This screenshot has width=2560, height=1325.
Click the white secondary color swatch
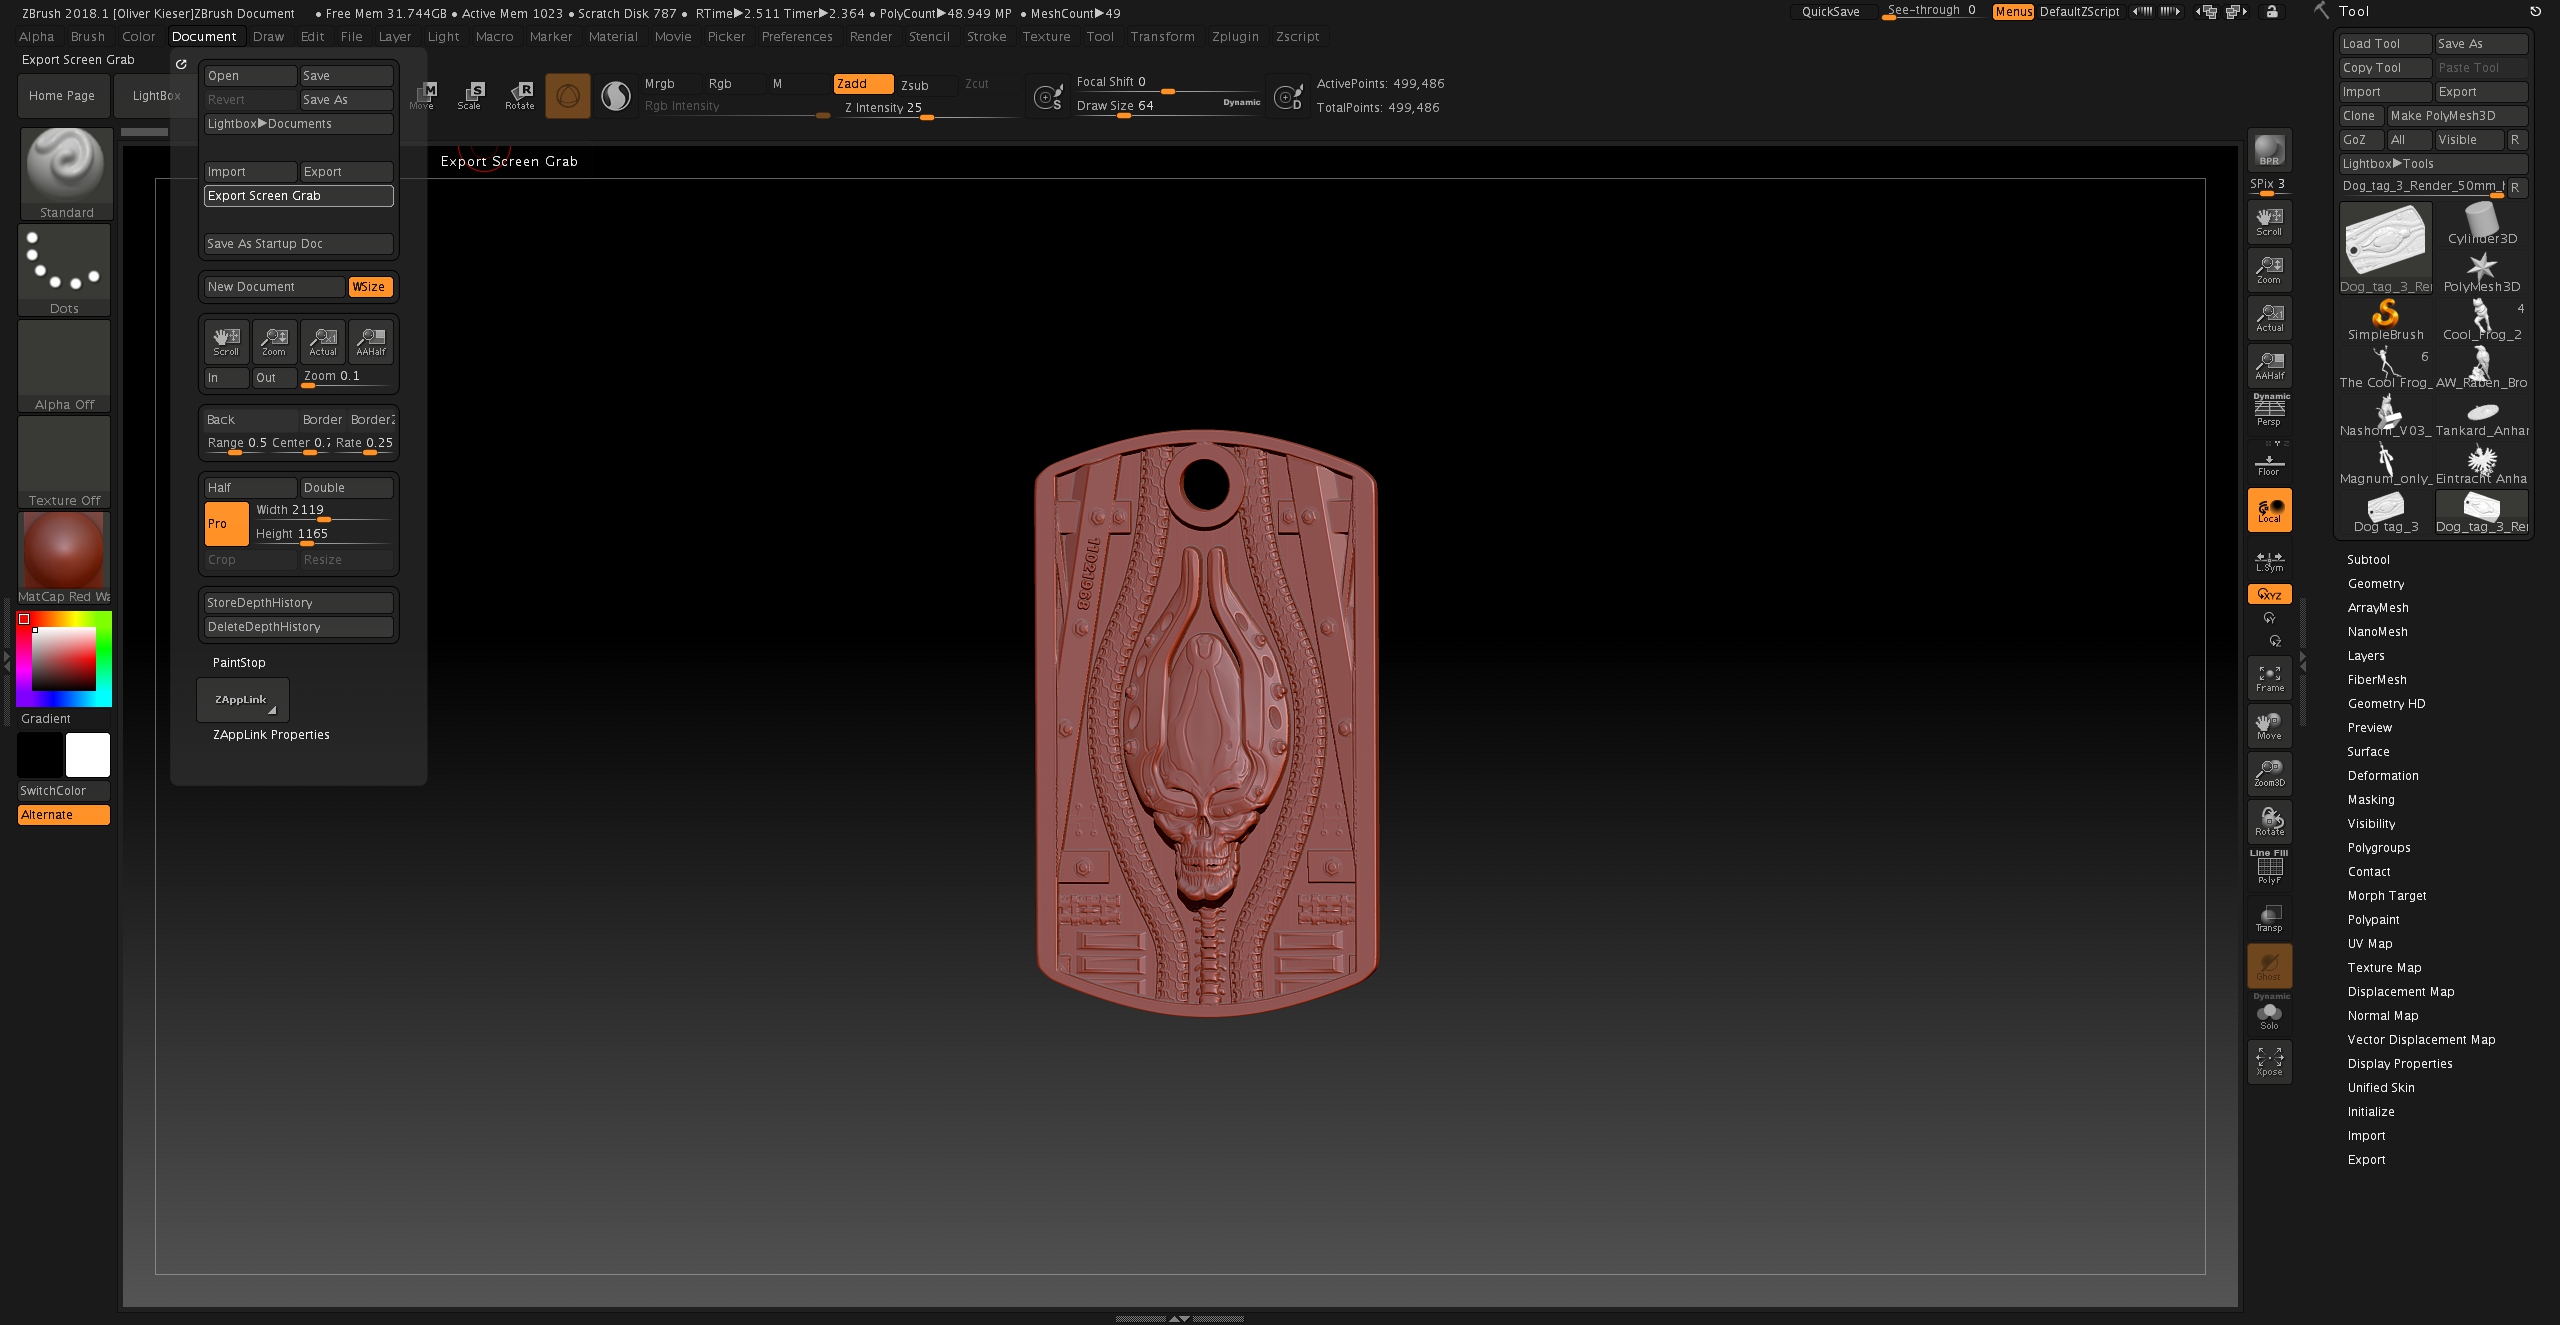click(88, 755)
